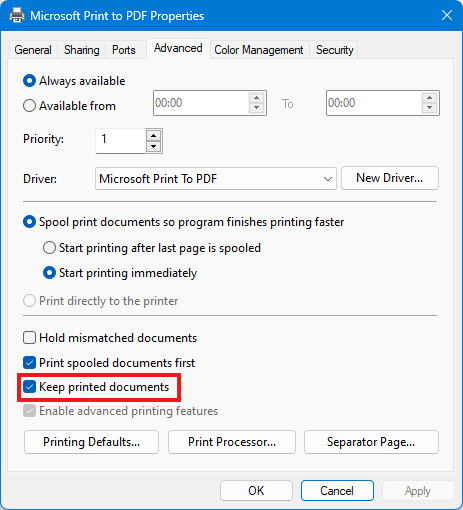Click the New Driver button

(x=390, y=178)
